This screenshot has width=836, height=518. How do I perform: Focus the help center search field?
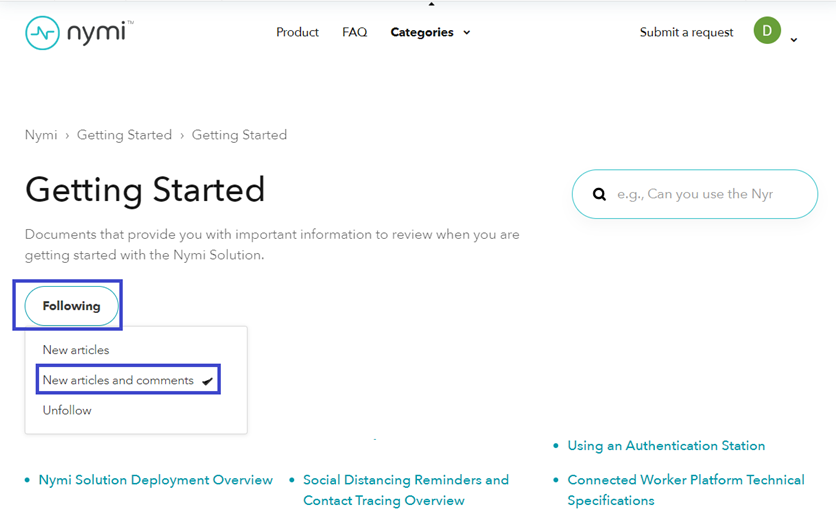695,194
